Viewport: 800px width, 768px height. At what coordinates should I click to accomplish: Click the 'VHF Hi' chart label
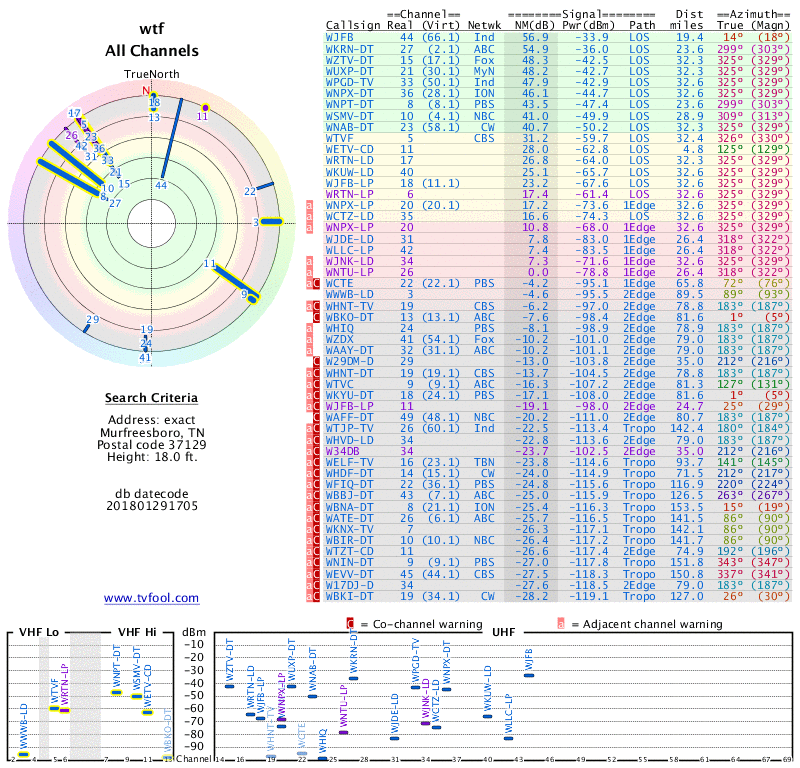point(137,632)
